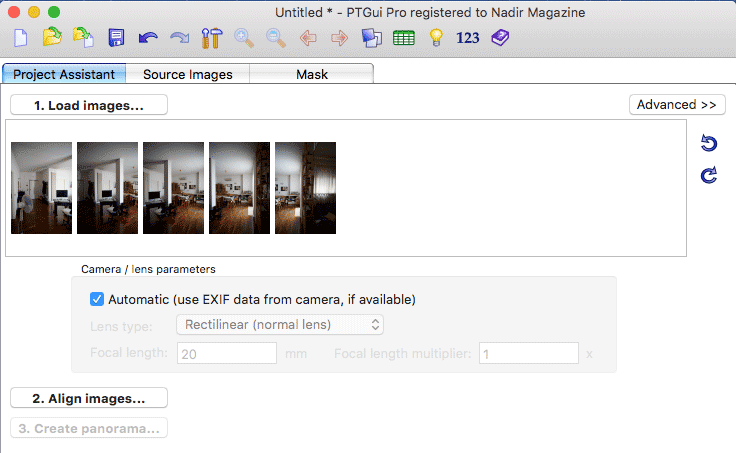Screen dimensions: 736x453
Task: Click the 3. Create panorama... button
Action: point(89,428)
